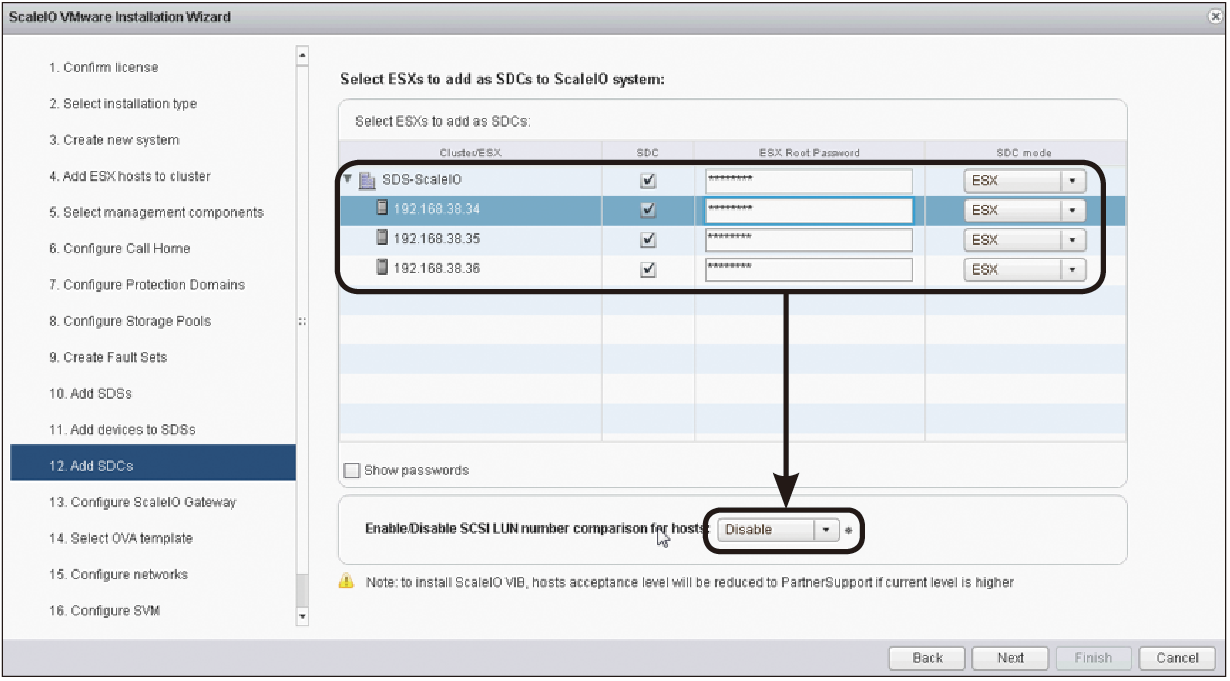Open step 11 Add devices to SDSs
Viewport: 1230px width, 681px height.
pos(122,429)
